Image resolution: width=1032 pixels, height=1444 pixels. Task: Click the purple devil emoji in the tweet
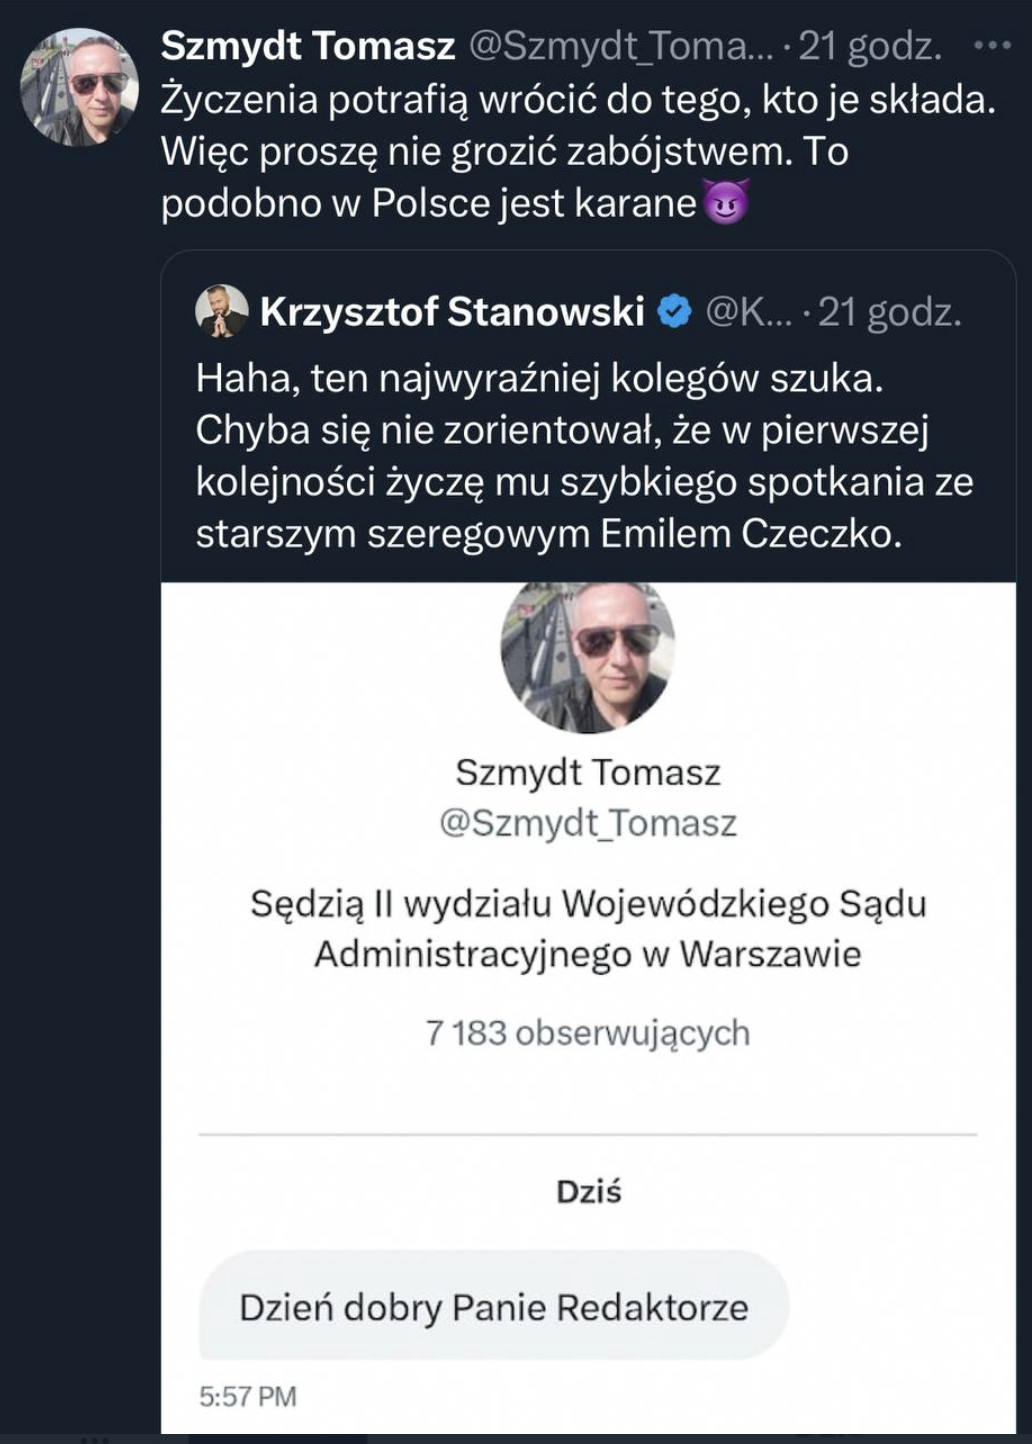click(x=726, y=203)
